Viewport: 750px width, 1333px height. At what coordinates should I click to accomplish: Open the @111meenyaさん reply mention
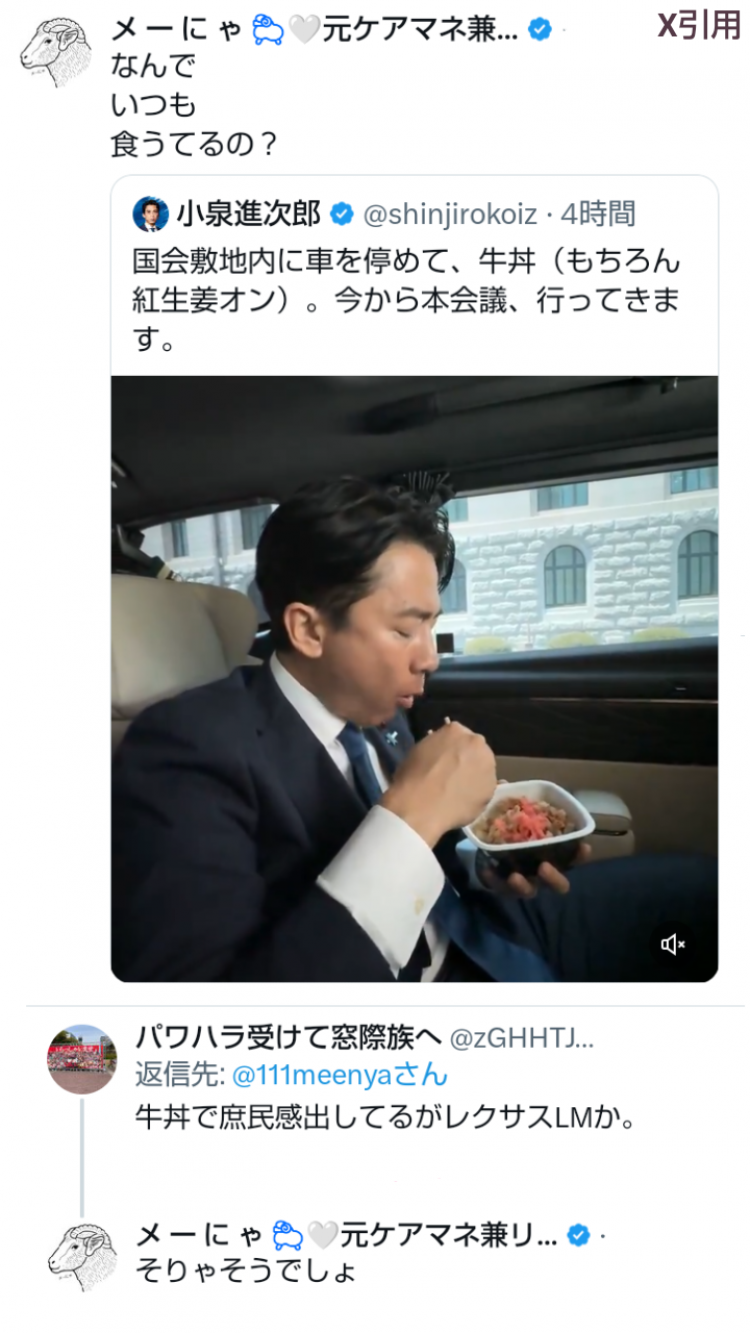[340, 1075]
